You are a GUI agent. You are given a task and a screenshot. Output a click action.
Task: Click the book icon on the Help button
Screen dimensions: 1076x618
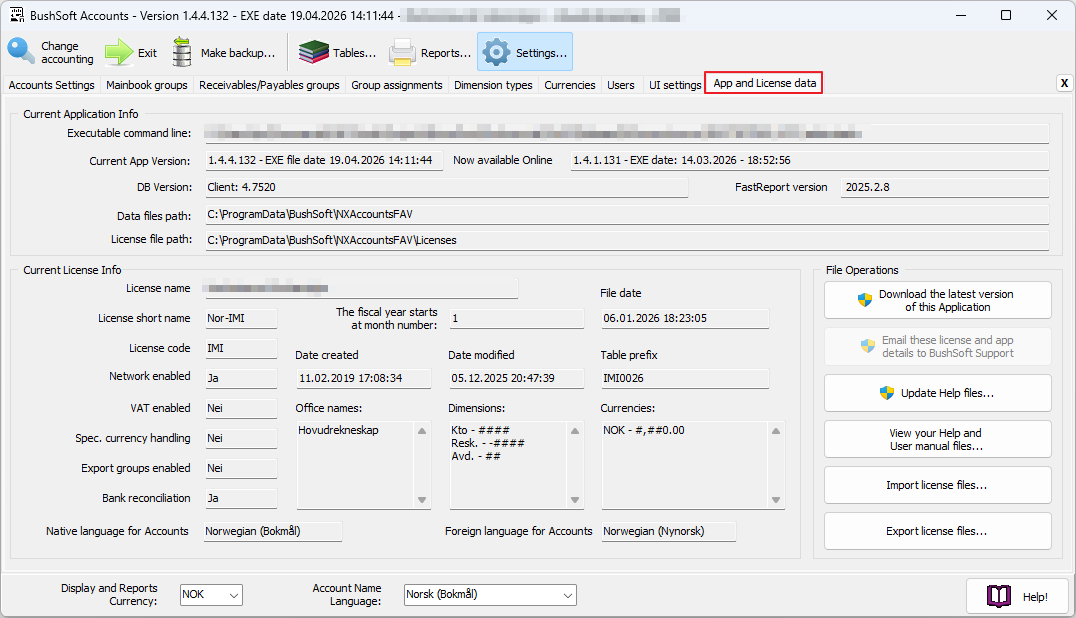click(x=999, y=596)
